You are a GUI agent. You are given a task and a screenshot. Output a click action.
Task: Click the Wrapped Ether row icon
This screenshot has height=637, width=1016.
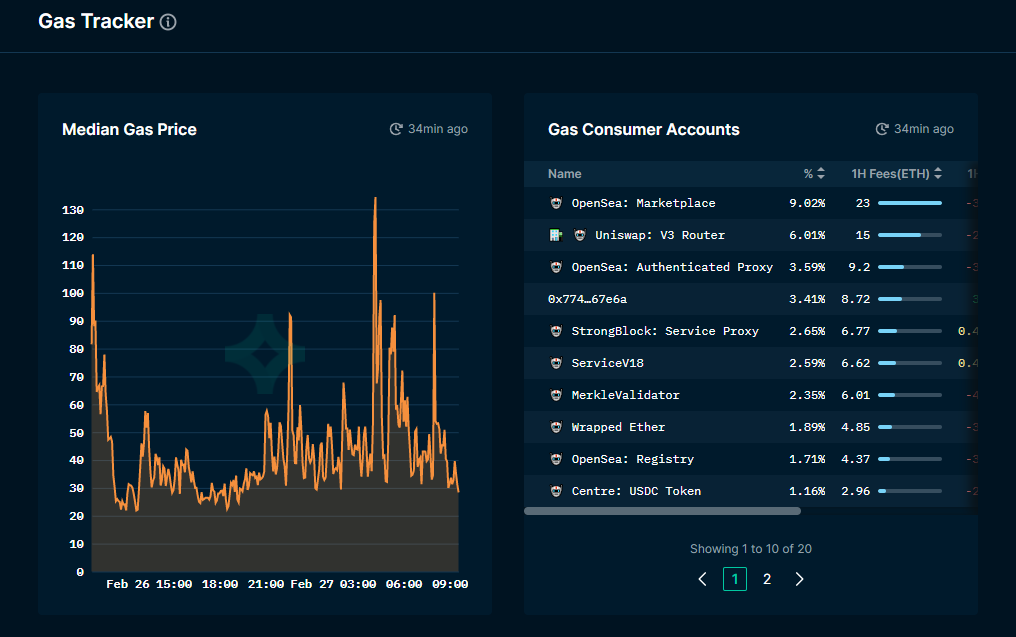pyautogui.click(x=556, y=427)
